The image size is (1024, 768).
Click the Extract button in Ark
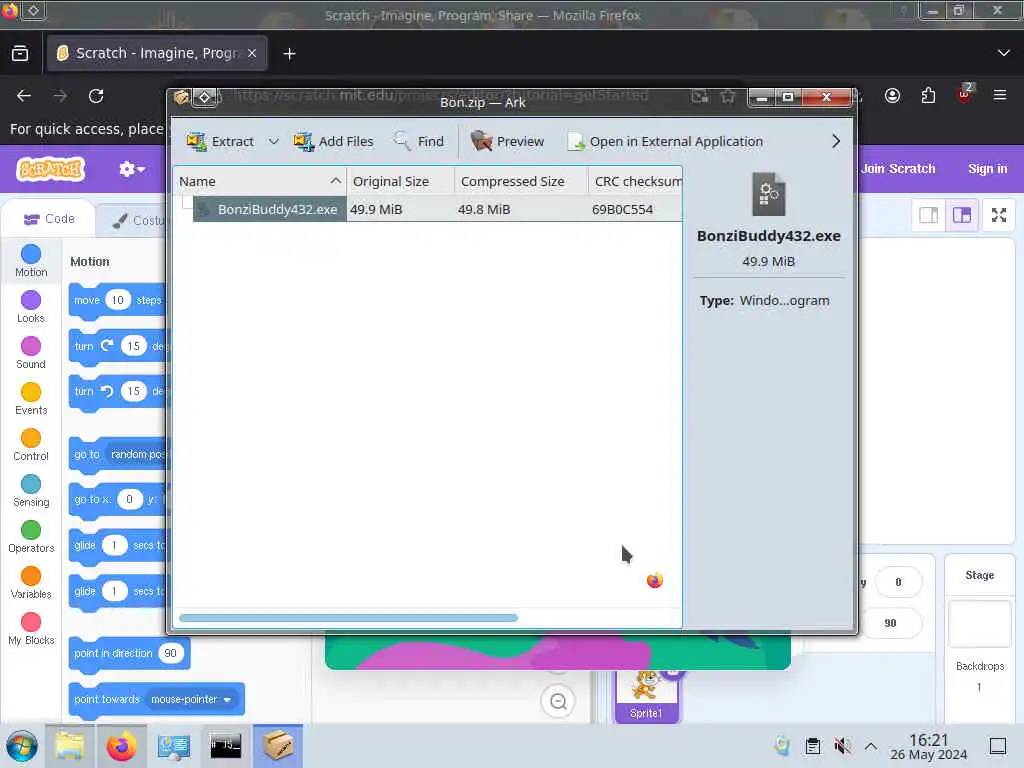tap(220, 141)
